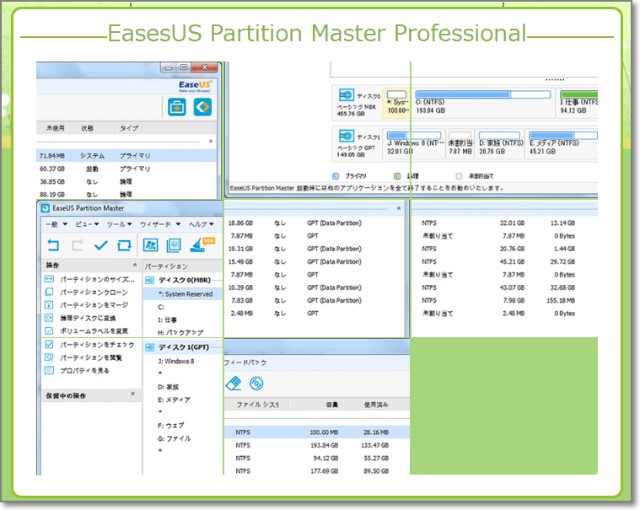Click the パーティションをマージ operation link
This screenshot has width=640, height=510.
[x=92, y=304]
